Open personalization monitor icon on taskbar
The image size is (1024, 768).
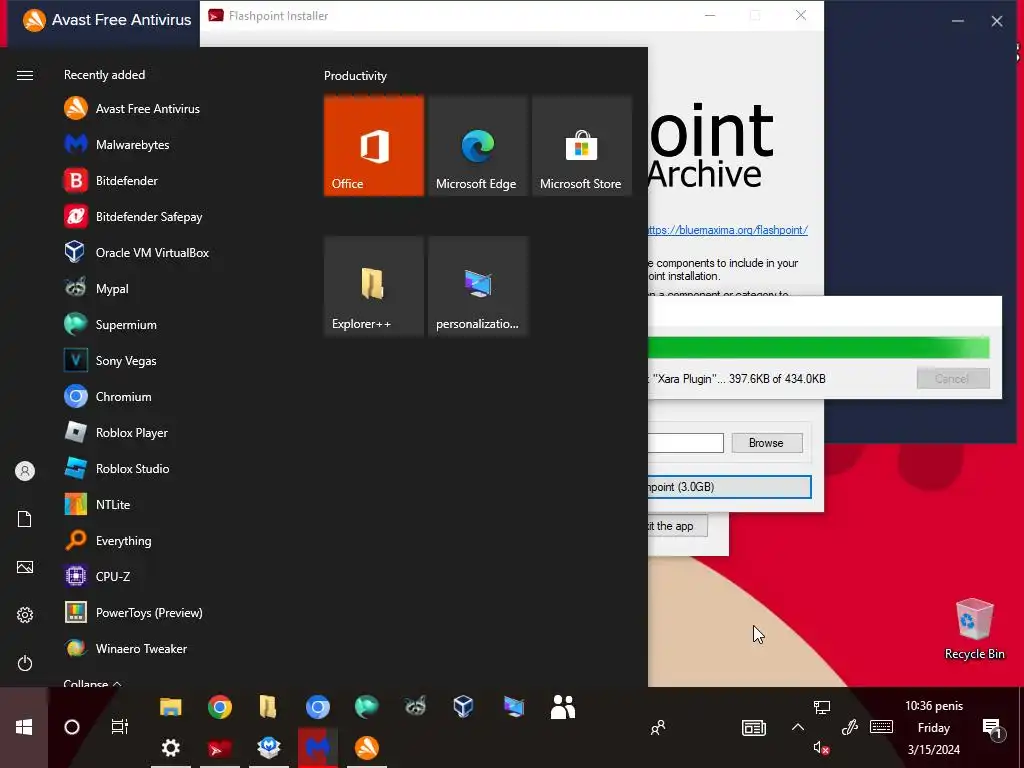(513, 707)
